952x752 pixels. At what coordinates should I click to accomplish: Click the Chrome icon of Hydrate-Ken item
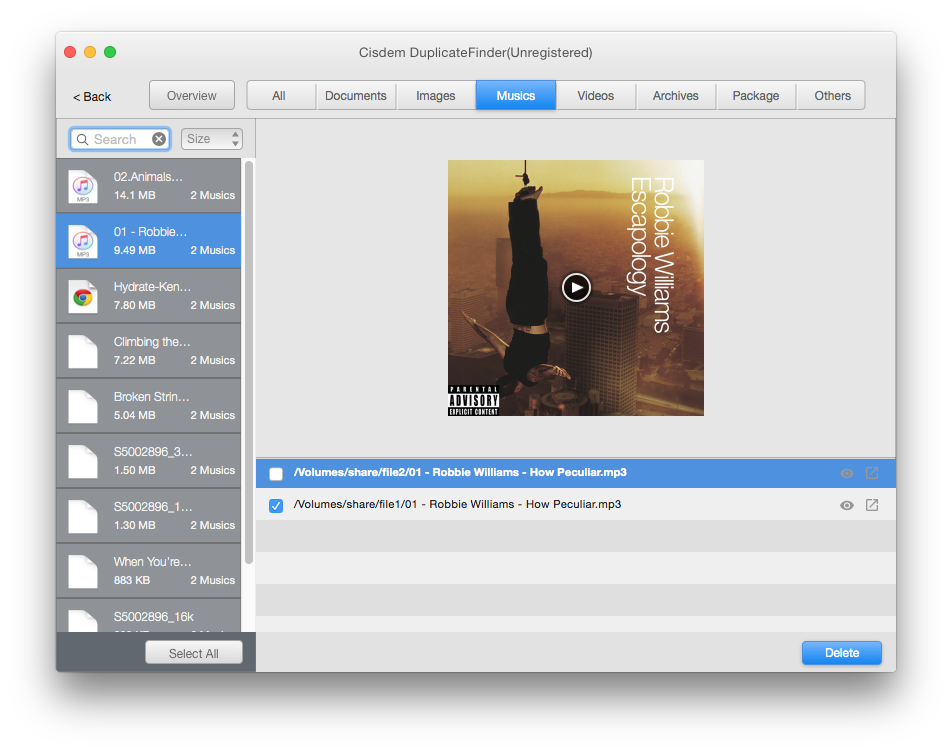pos(83,297)
